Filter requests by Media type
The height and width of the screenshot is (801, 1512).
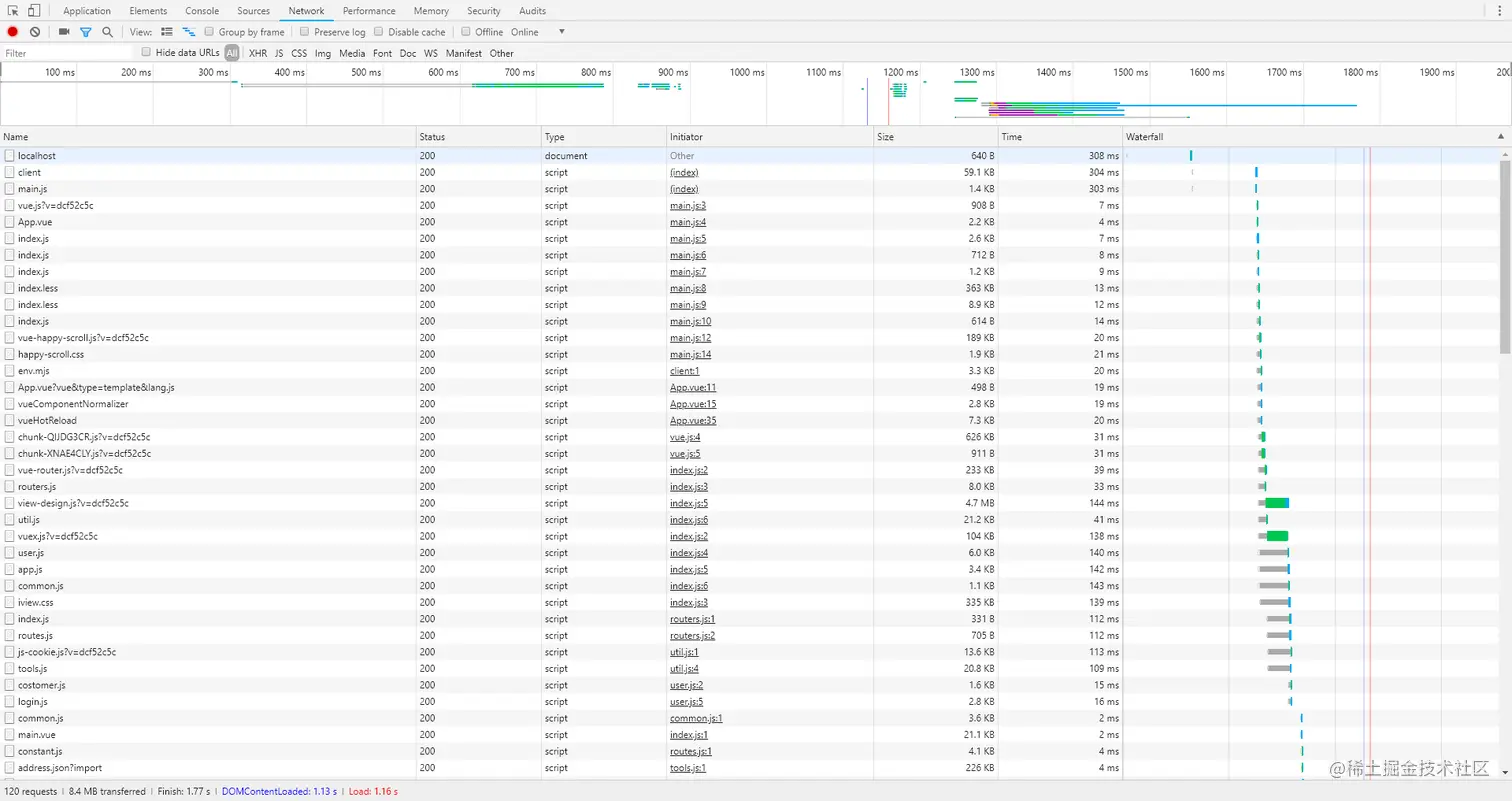click(x=352, y=53)
